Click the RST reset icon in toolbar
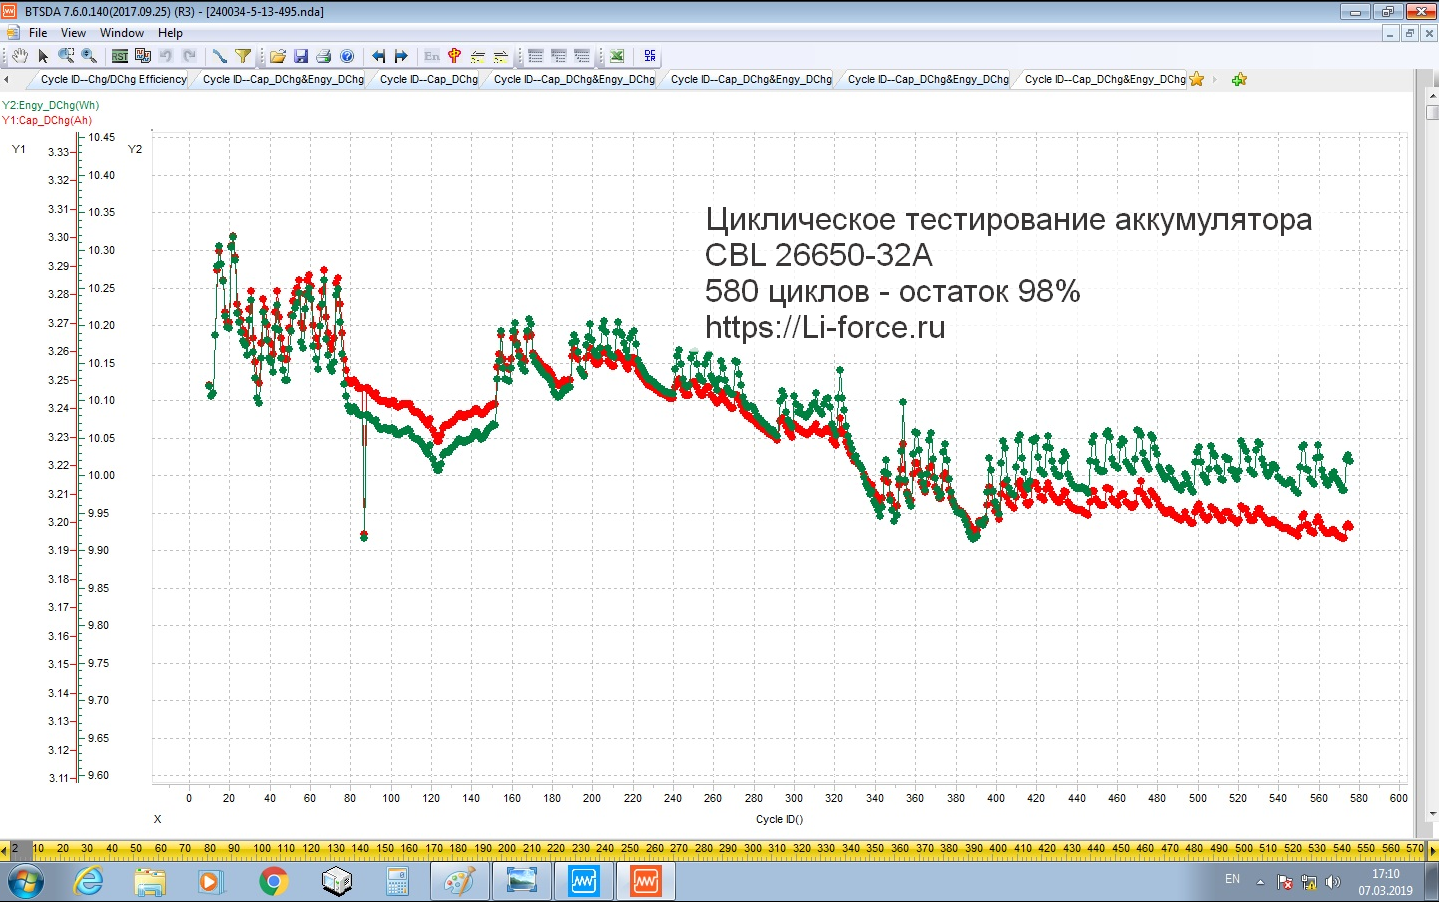Image resolution: width=1439 pixels, height=902 pixels. (x=120, y=56)
